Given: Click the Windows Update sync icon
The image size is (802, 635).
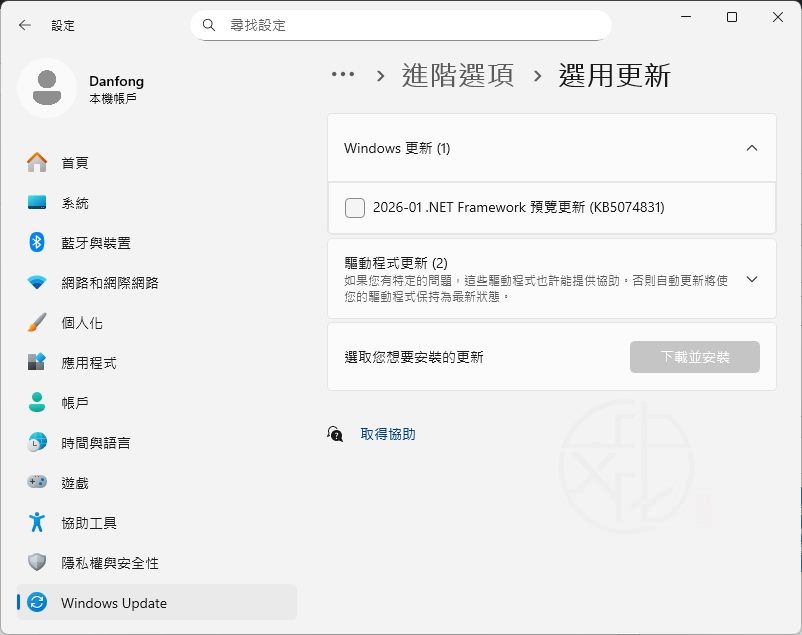Looking at the screenshot, I should [37, 602].
